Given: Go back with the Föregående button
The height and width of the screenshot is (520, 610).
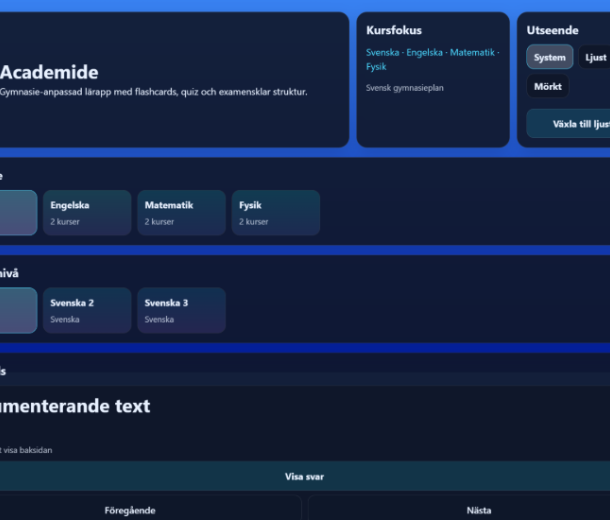Looking at the screenshot, I should 130,510.
